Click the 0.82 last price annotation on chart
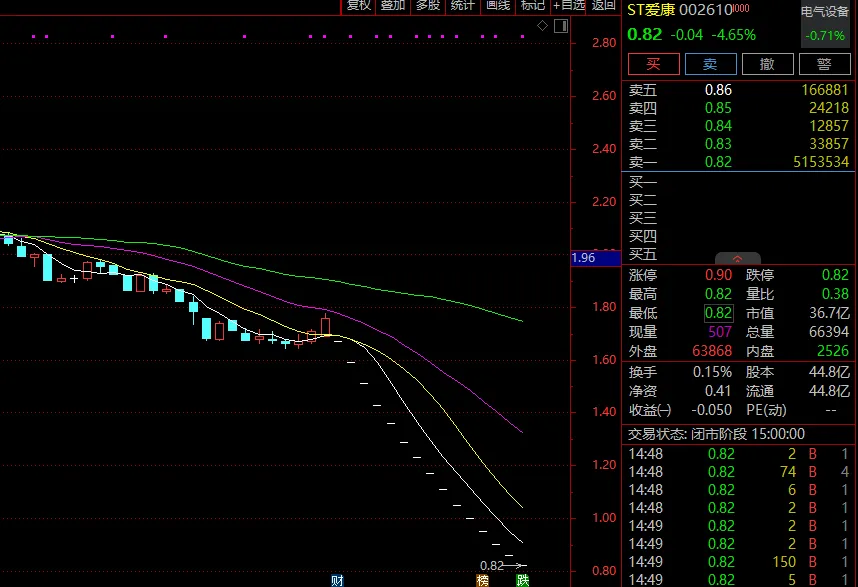The height and width of the screenshot is (587, 858). coord(491,566)
